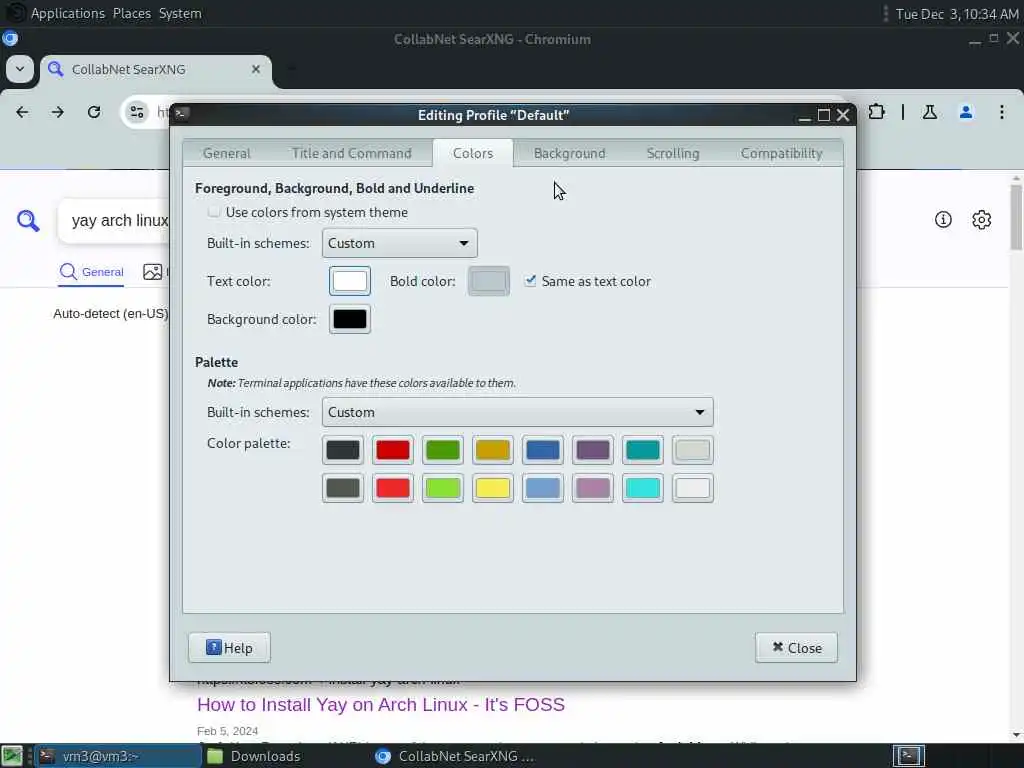Select the Colors tab

[473, 153]
